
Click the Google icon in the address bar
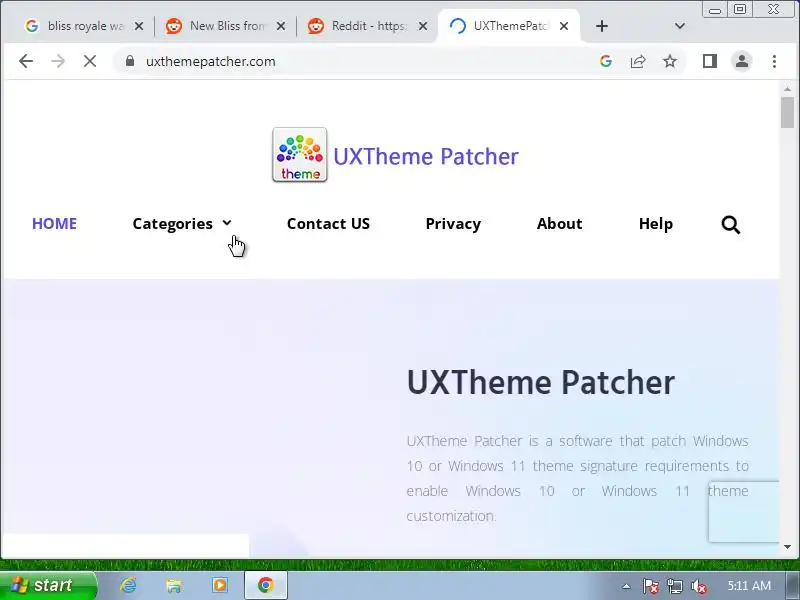point(606,61)
